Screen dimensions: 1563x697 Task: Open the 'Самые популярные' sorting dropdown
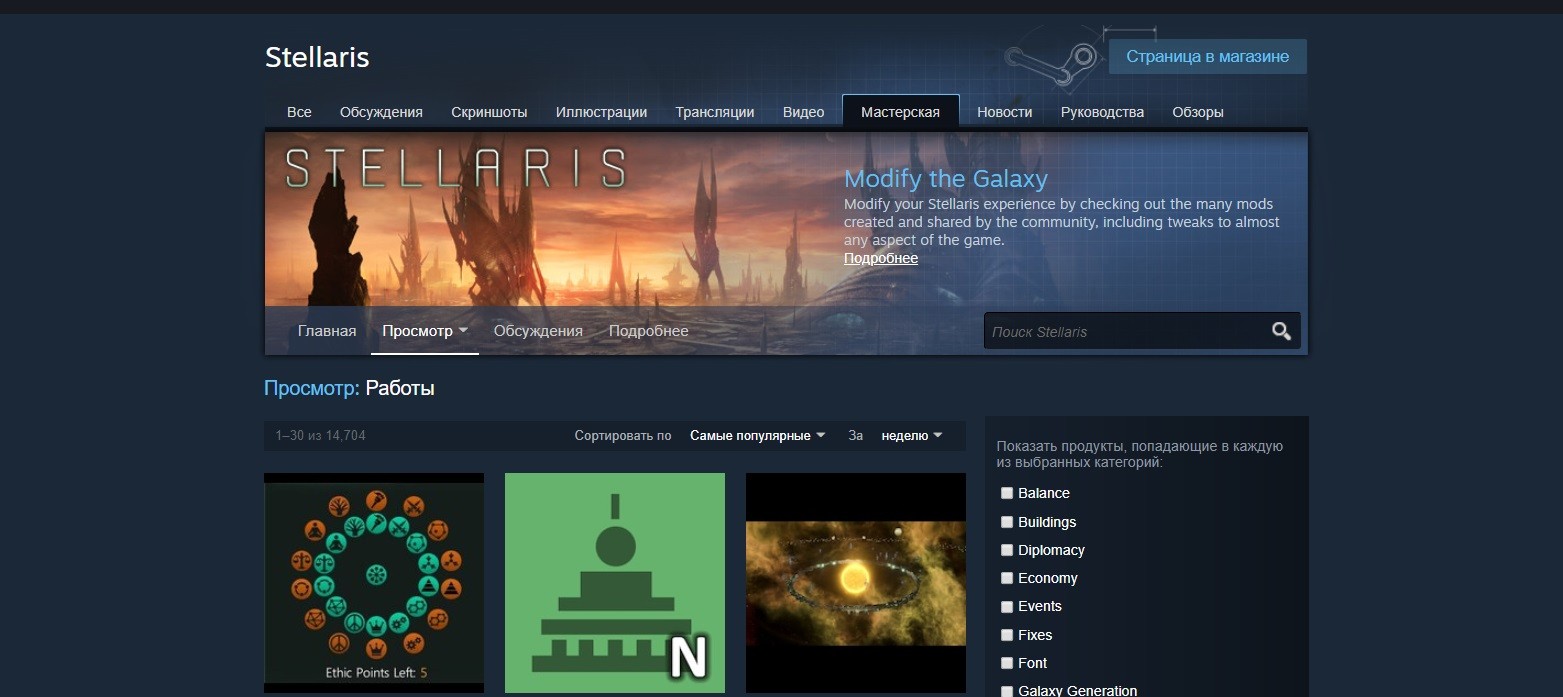[755, 435]
